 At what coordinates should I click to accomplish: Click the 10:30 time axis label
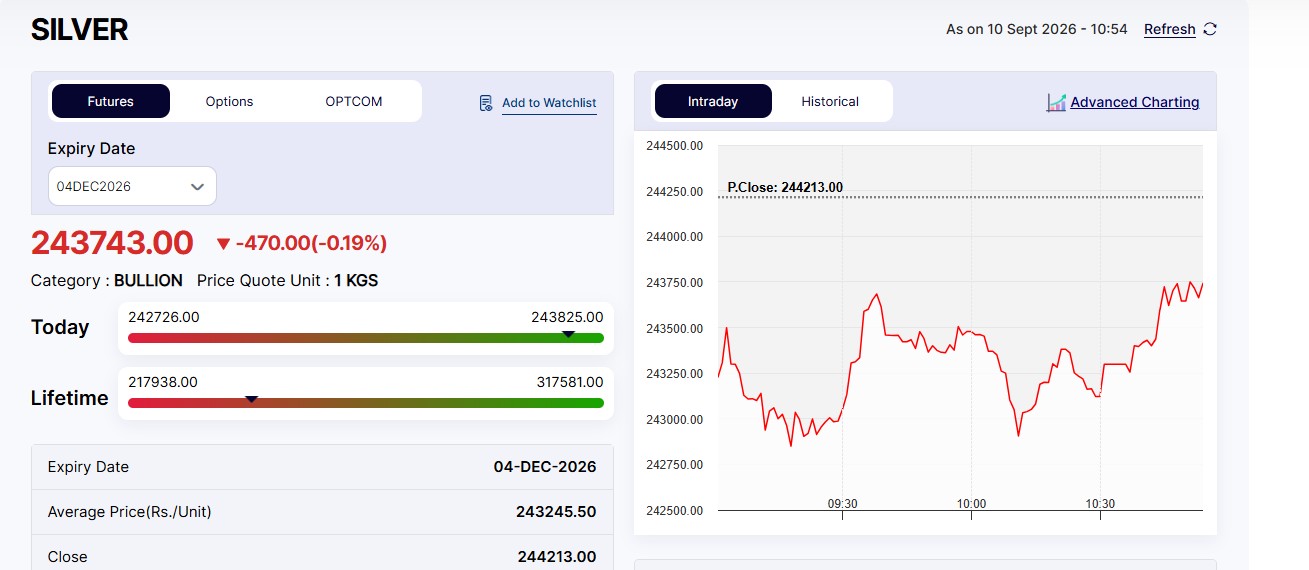pyautogui.click(x=1100, y=504)
